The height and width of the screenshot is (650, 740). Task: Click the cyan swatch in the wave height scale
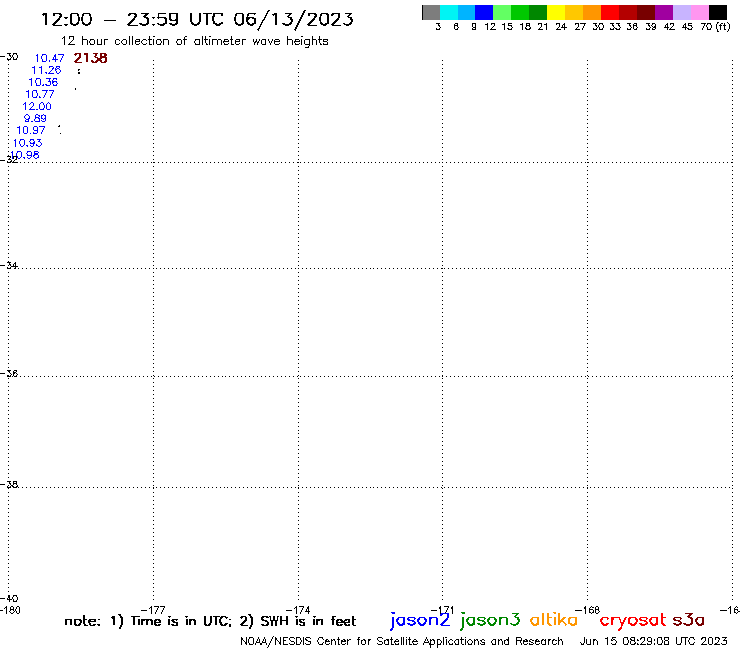[x=449, y=12]
